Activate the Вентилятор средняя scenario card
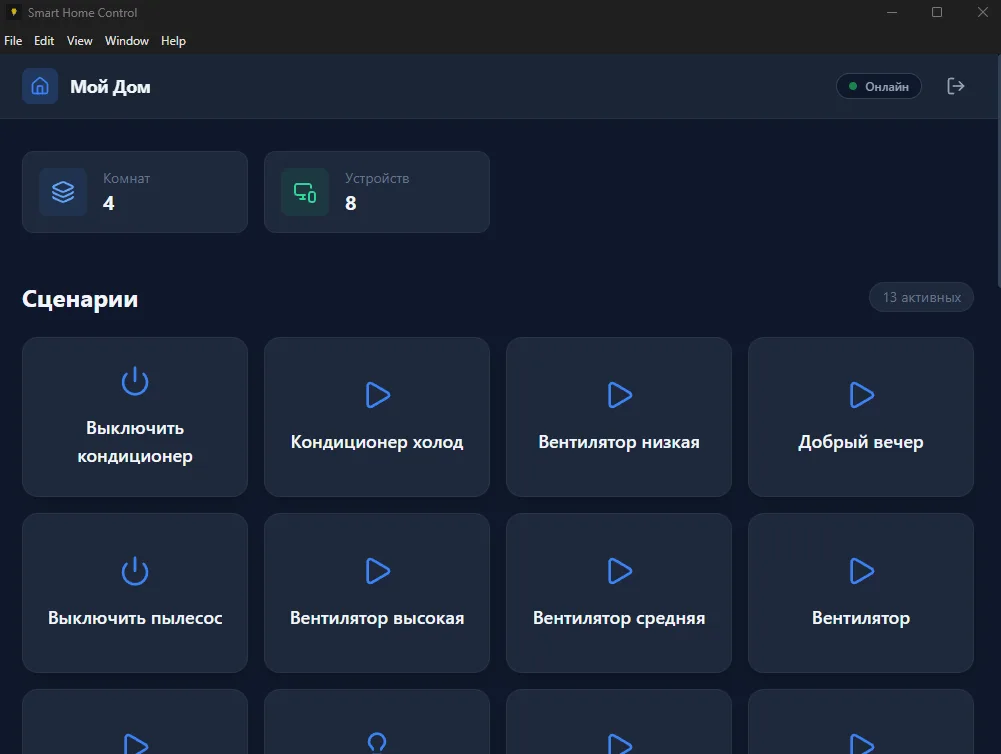Screen dimensions: 1001x754 pos(619,592)
